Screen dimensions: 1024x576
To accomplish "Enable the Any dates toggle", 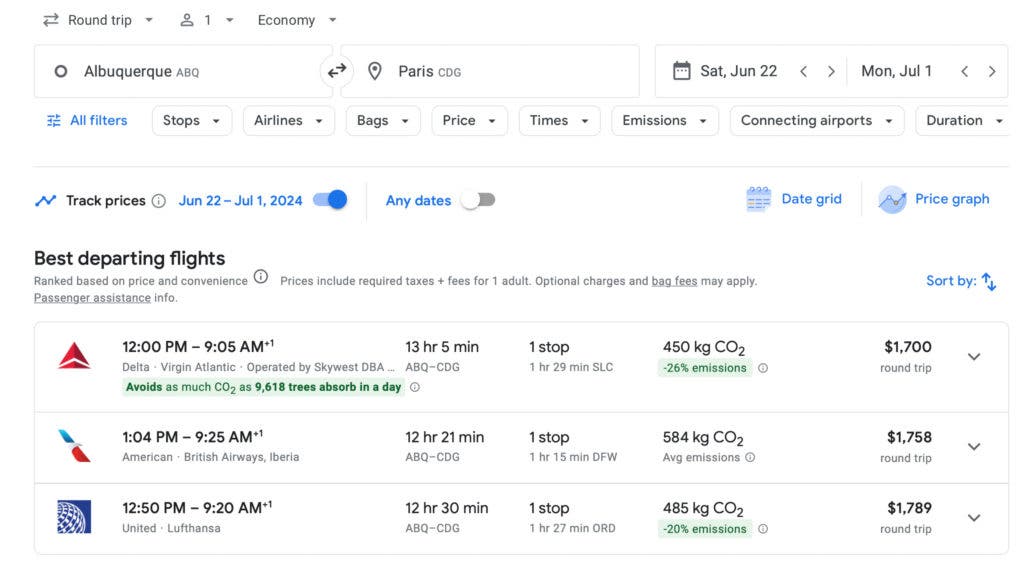I will pos(477,200).
